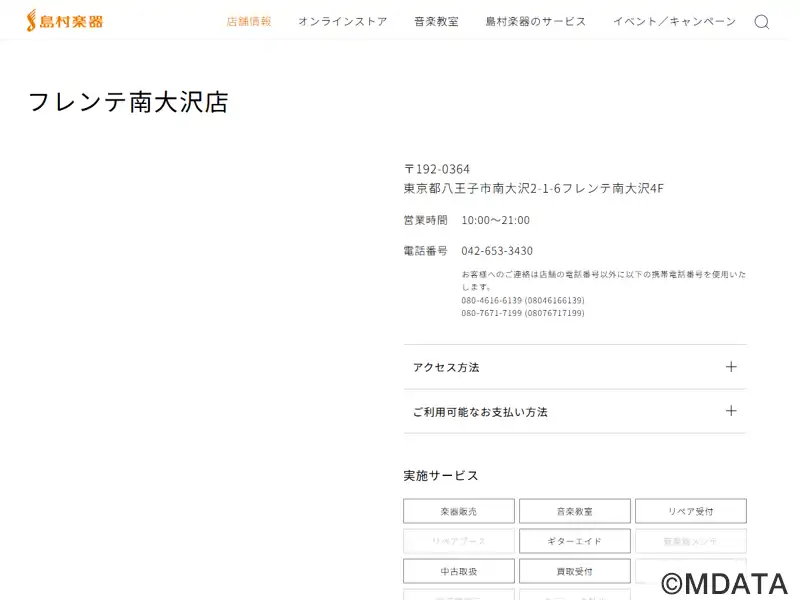Click the 電話番号 label
Image resolution: width=800 pixels, height=600 pixels.
[x=426, y=251]
